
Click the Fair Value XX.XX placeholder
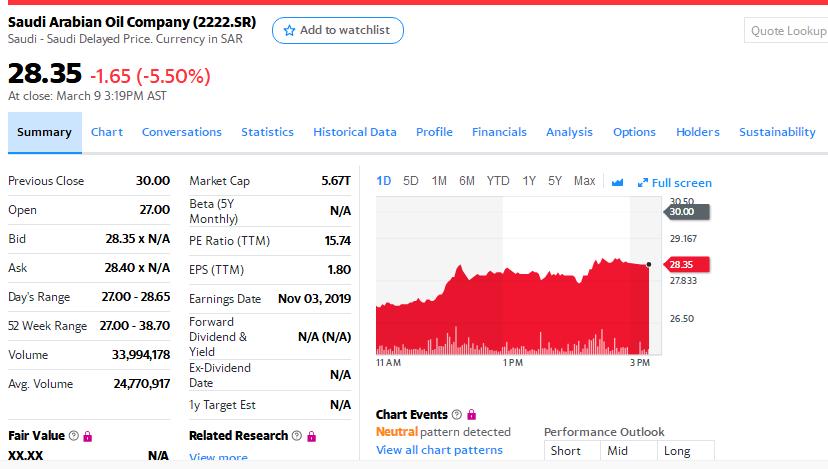(x=25, y=455)
